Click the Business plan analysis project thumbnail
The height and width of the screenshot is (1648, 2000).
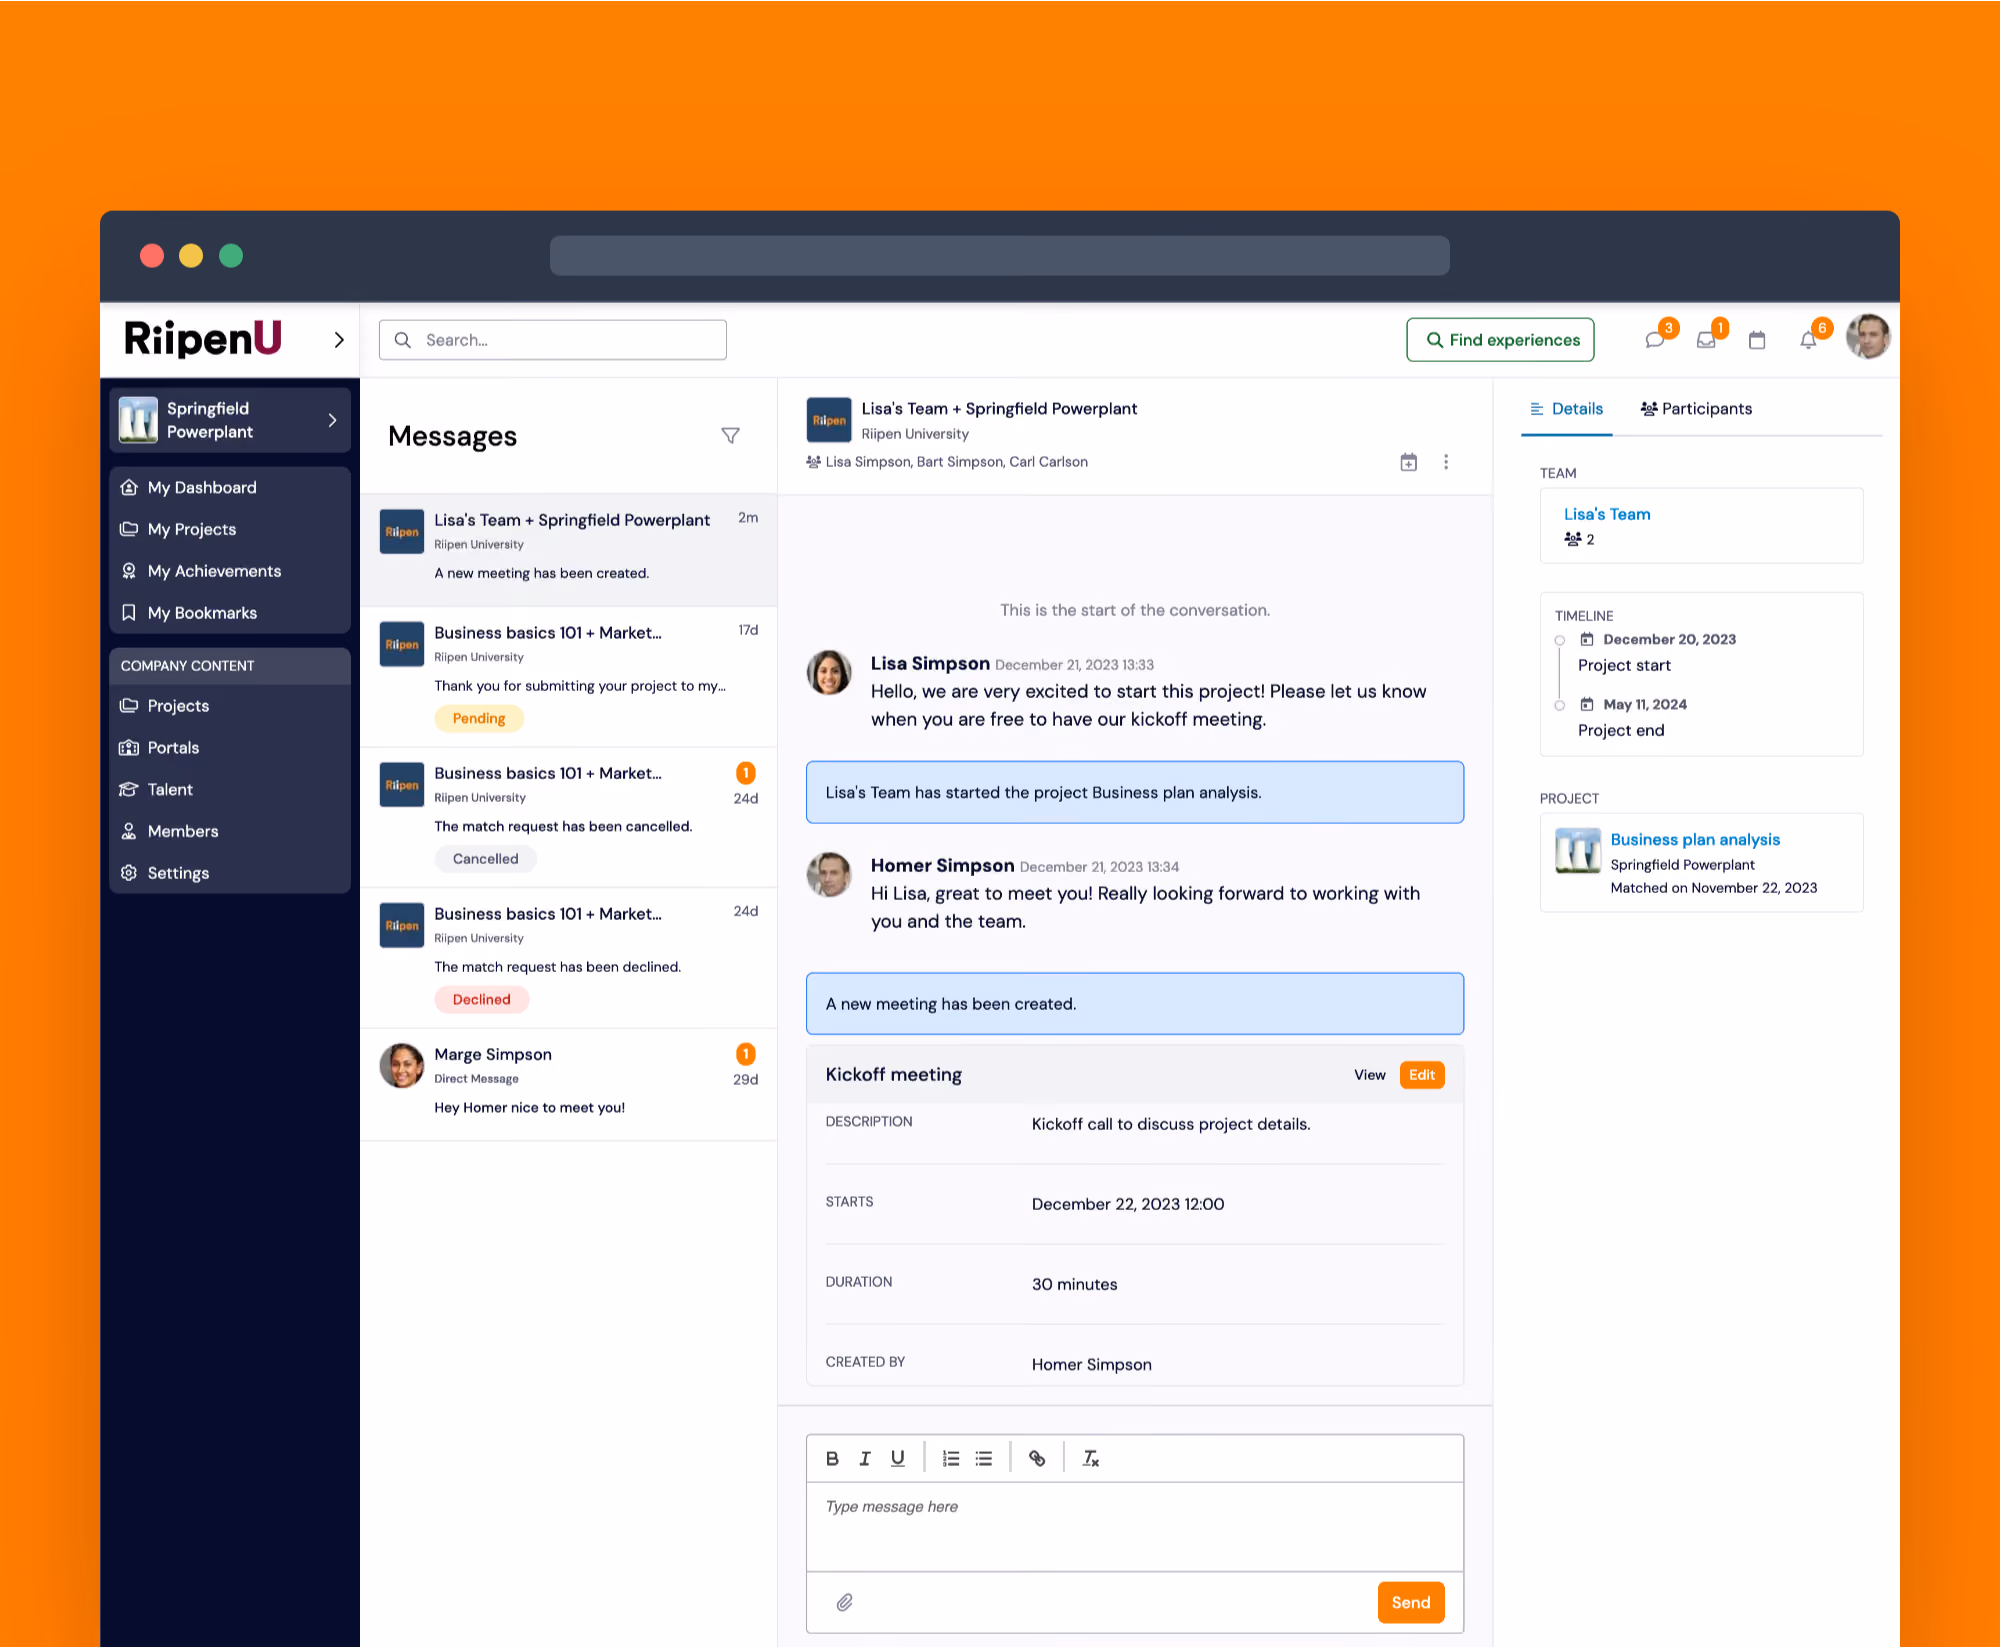coord(1578,851)
